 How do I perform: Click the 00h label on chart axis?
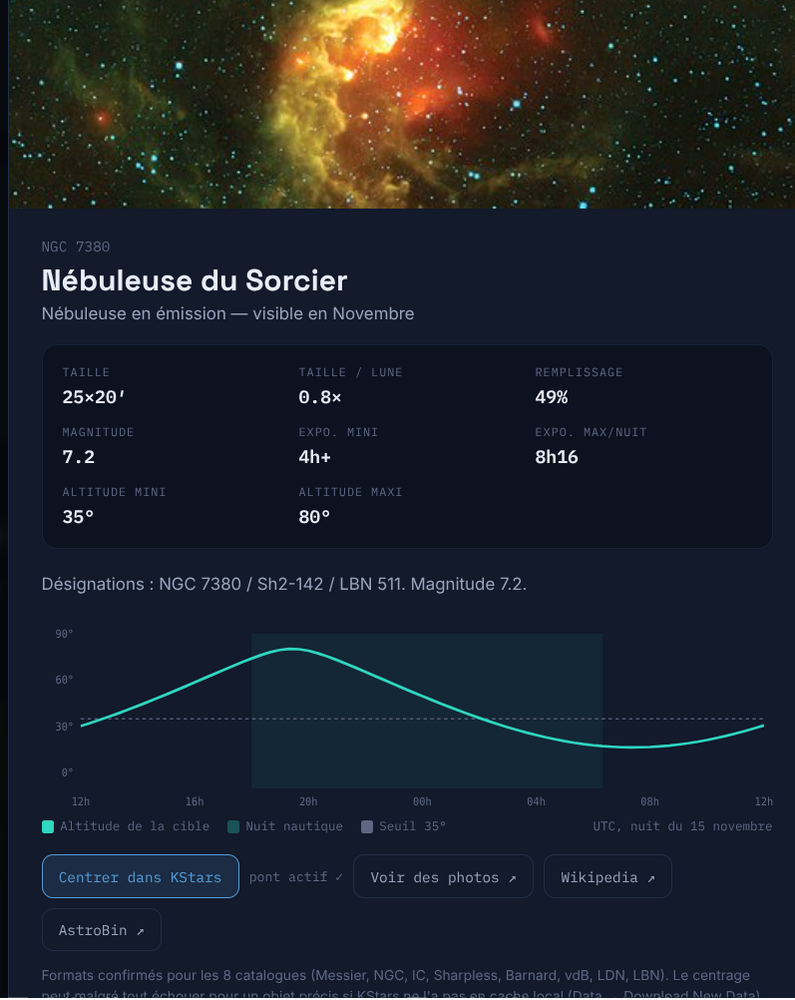click(x=422, y=802)
